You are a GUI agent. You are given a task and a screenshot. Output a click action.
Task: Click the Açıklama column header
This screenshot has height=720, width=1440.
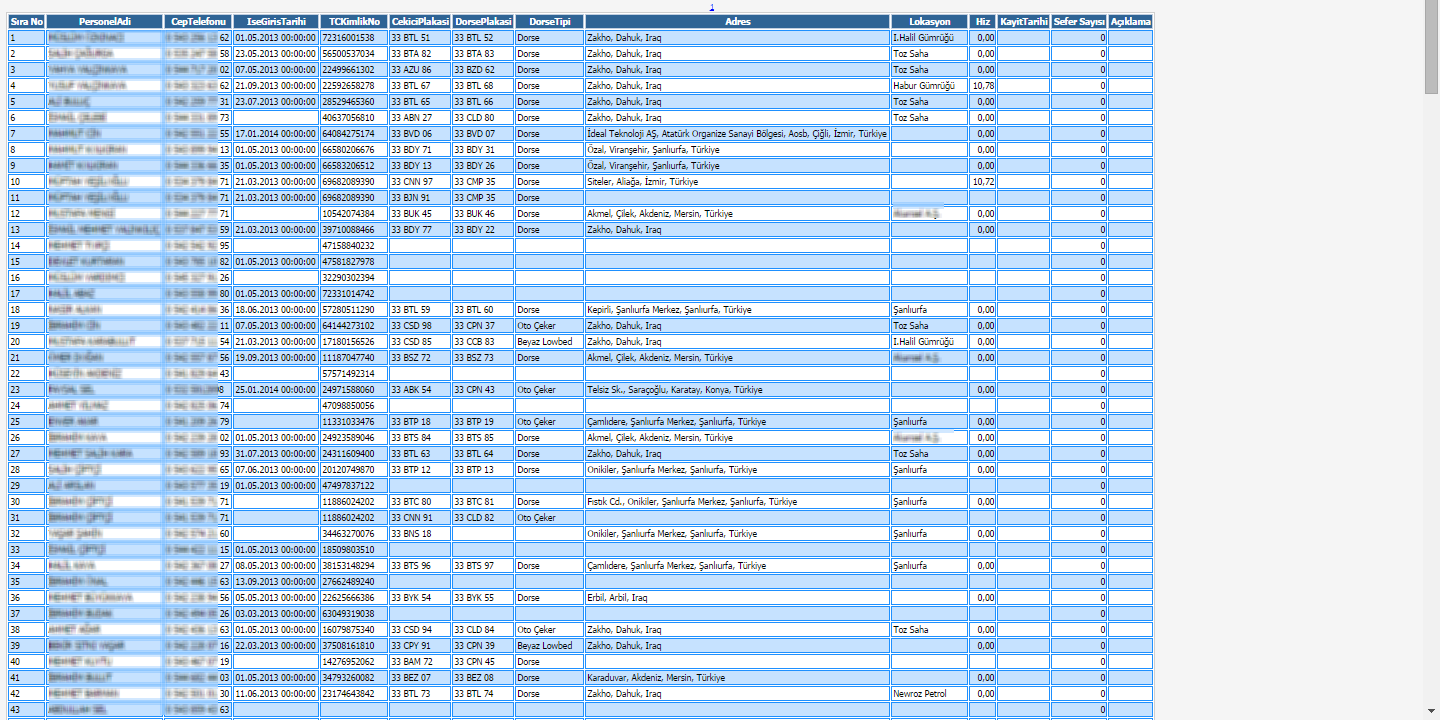coord(1130,22)
